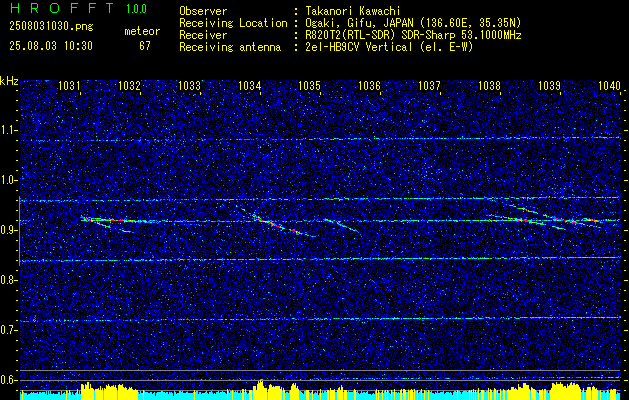Click the 1037 time axis label
629x400 pixels.
click(430, 85)
